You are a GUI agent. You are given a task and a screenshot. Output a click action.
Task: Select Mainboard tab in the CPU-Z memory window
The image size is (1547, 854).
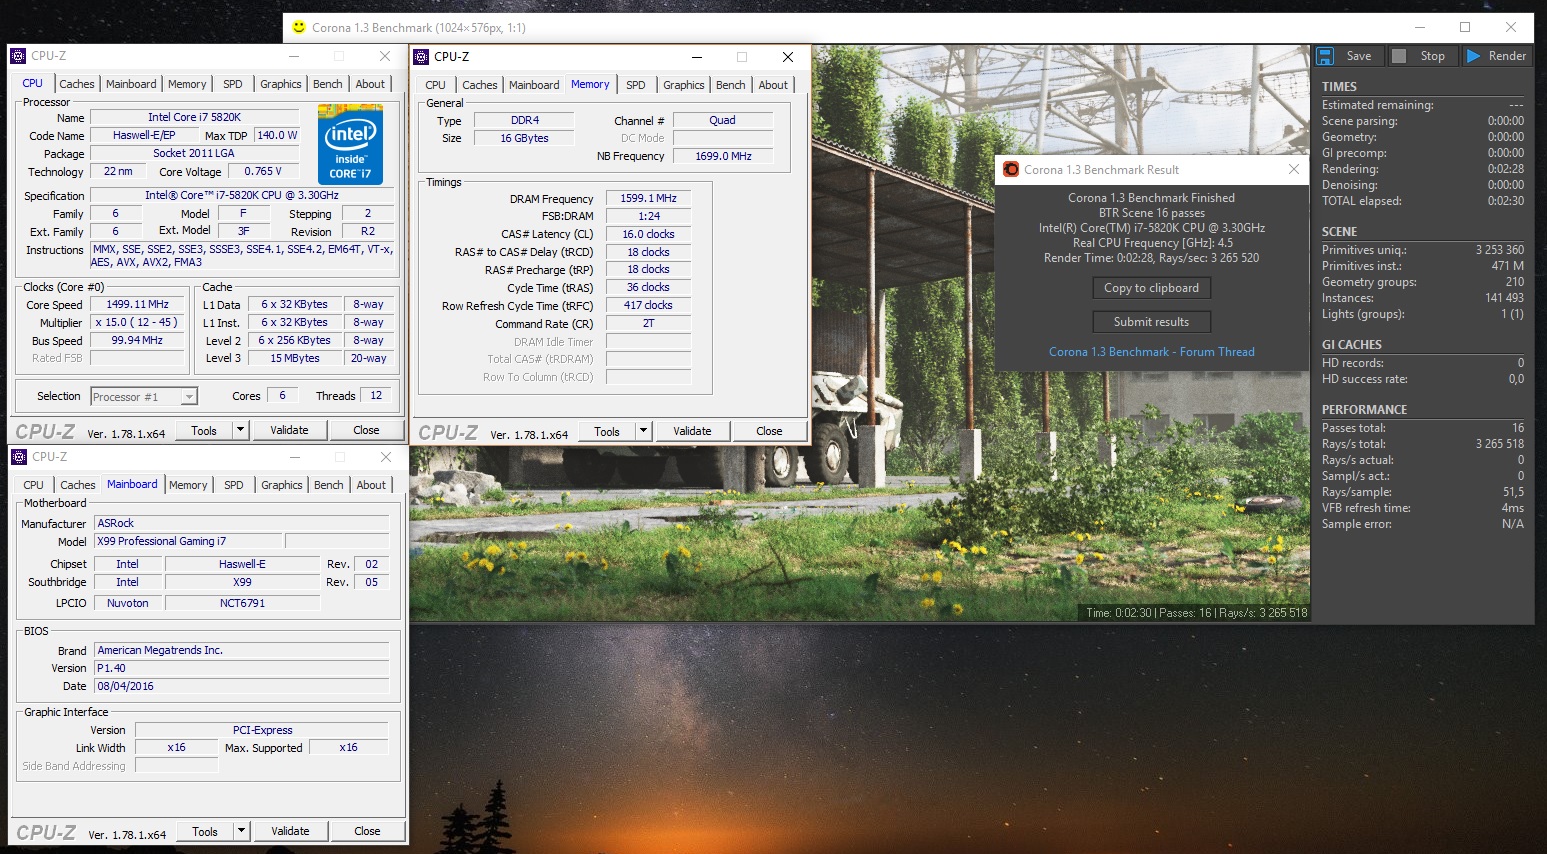click(534, 85)
